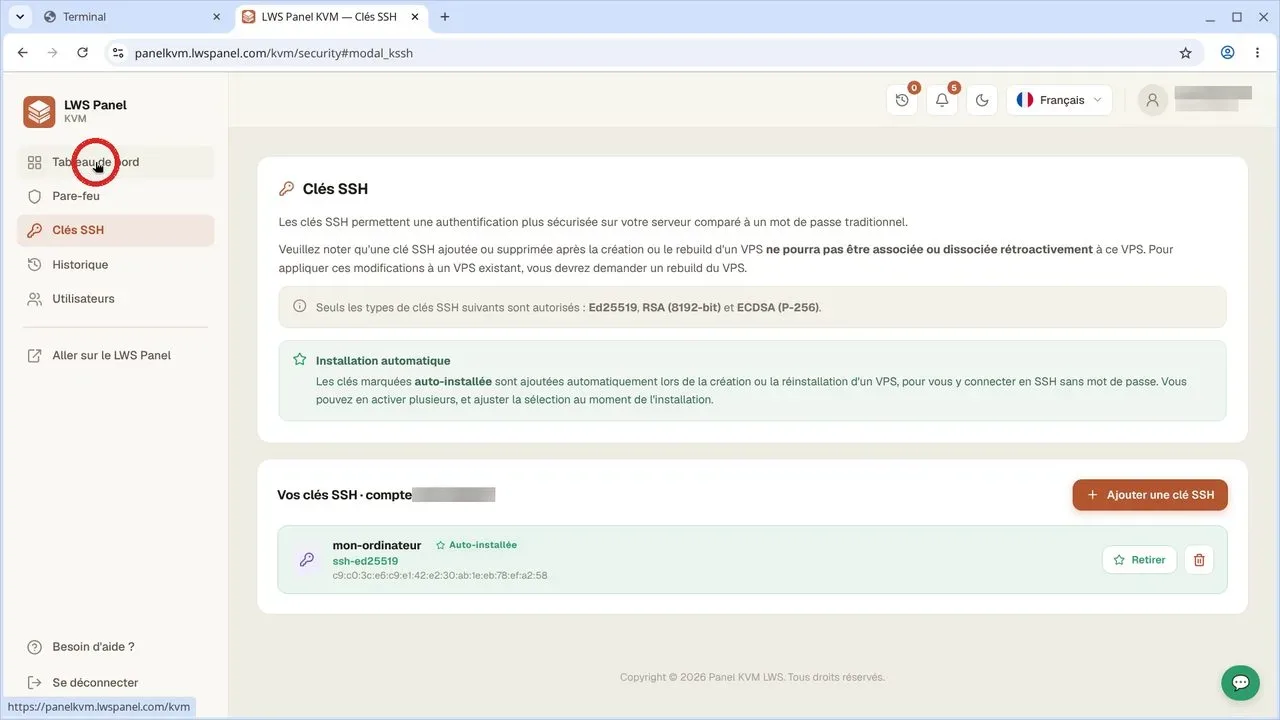The image size is (1280, 720).
Task: Toggle dark mode moon icon
Action: [982, 100]
